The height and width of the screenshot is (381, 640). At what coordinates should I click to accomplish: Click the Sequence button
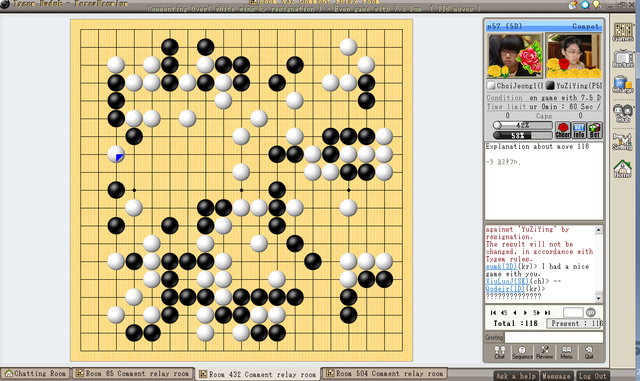522,352
